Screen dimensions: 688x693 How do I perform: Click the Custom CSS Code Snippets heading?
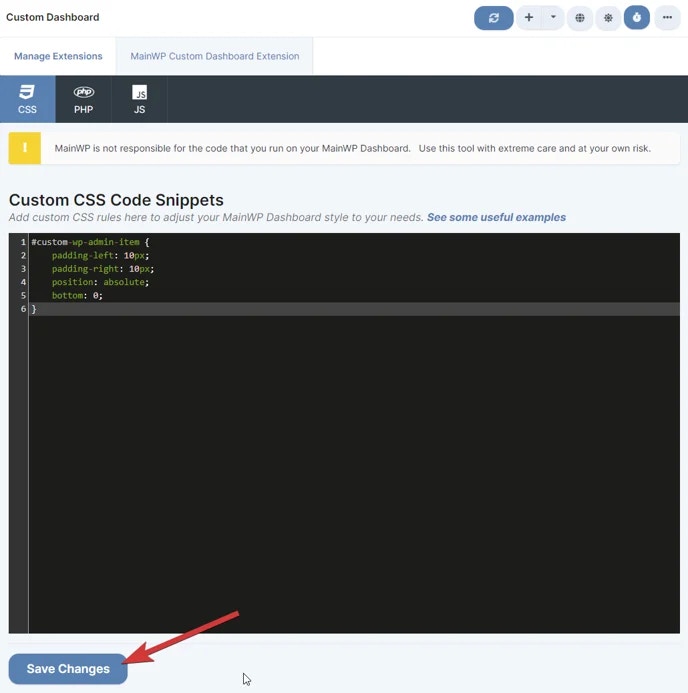click(116, 200)
